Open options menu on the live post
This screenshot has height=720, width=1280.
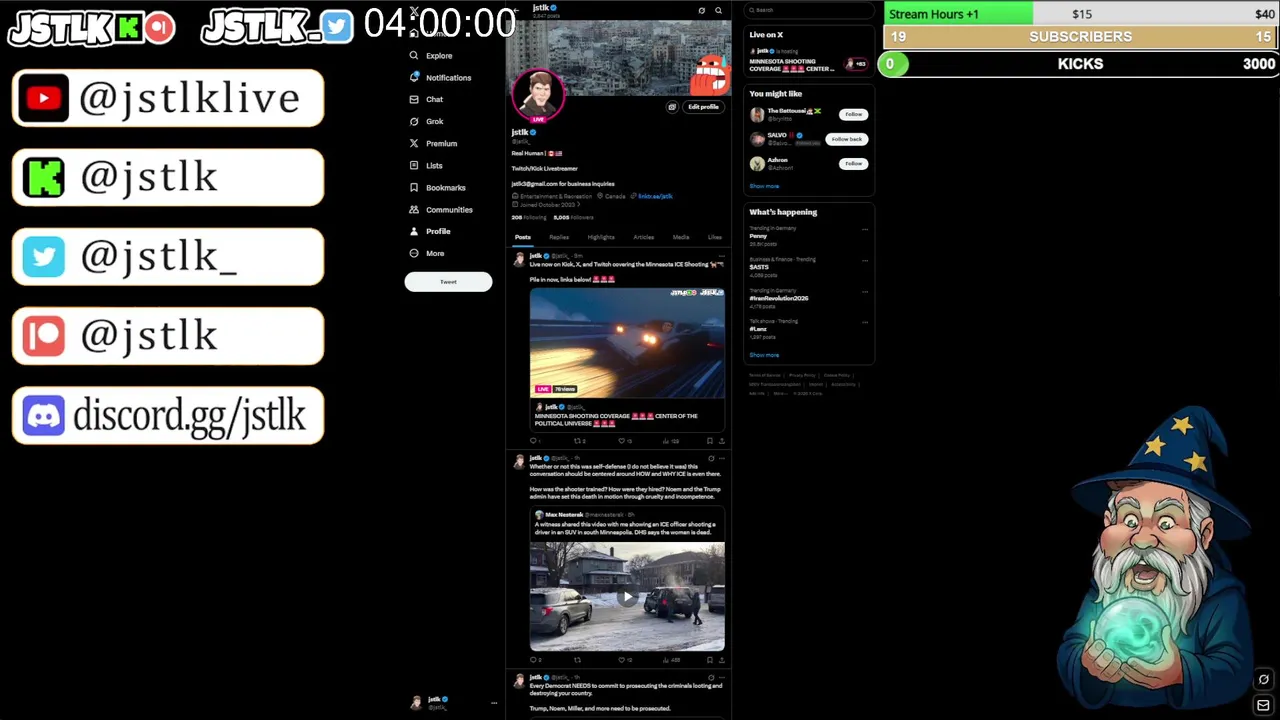click(x=721, y=257)
